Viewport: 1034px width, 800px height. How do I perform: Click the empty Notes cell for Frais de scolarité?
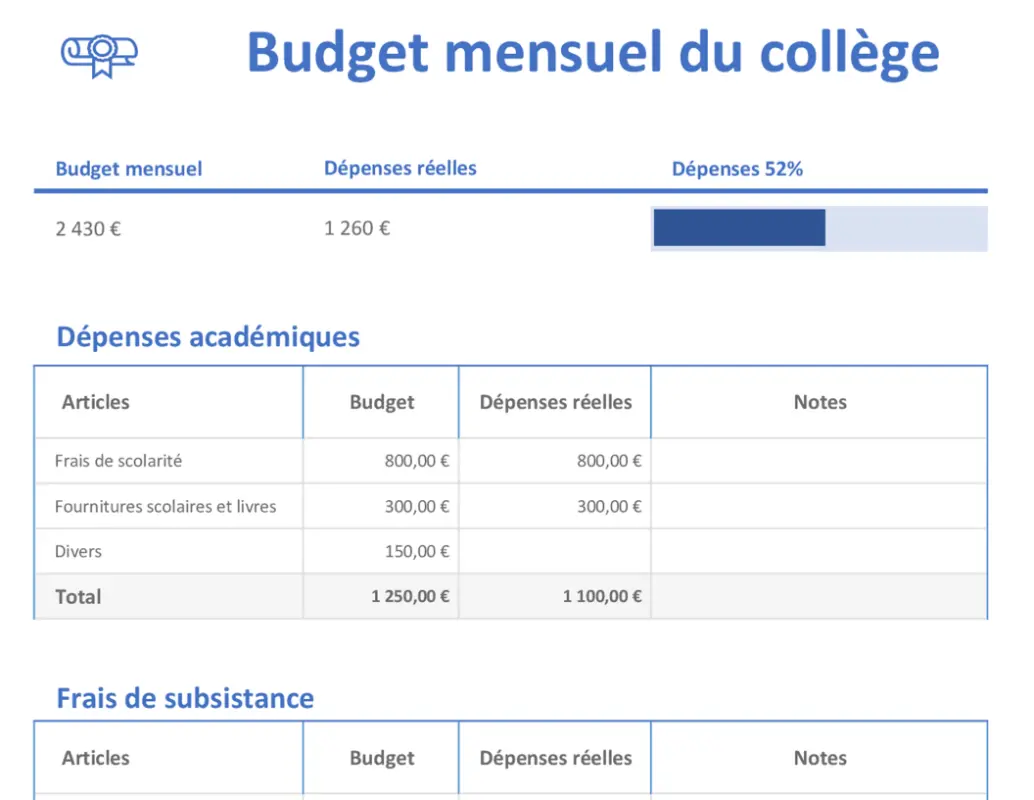coord(819,461)
